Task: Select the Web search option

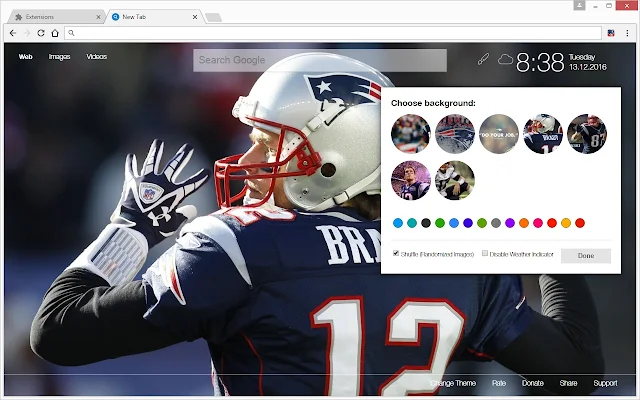Action: [25, 57]
